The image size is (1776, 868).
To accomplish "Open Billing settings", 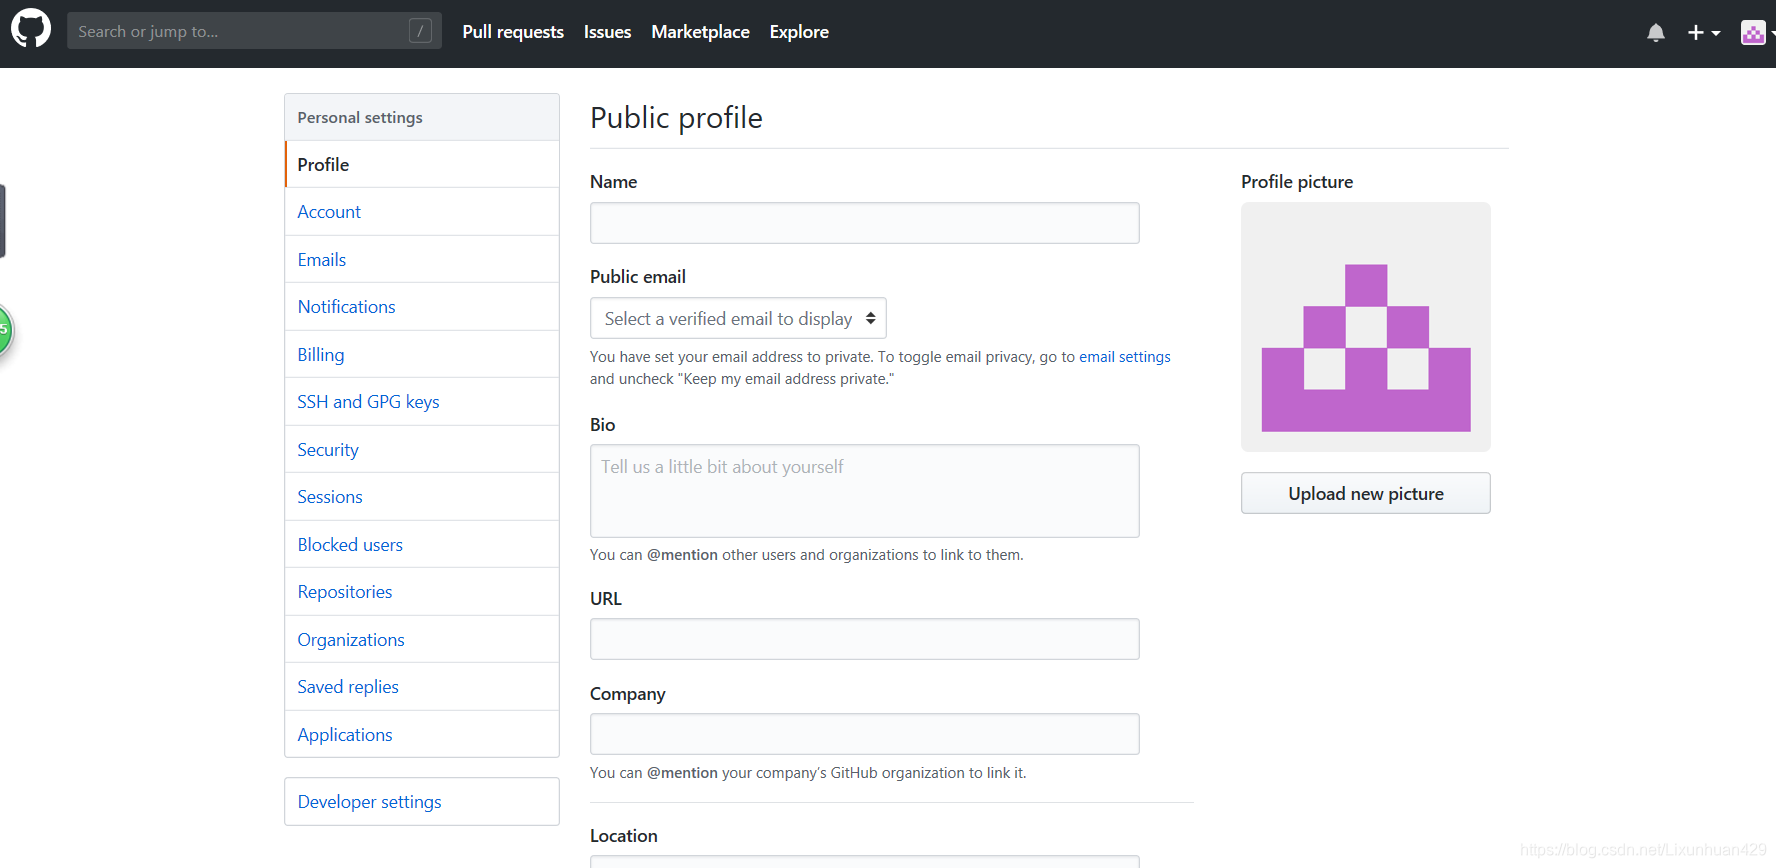I will click(x=422, y=355).
